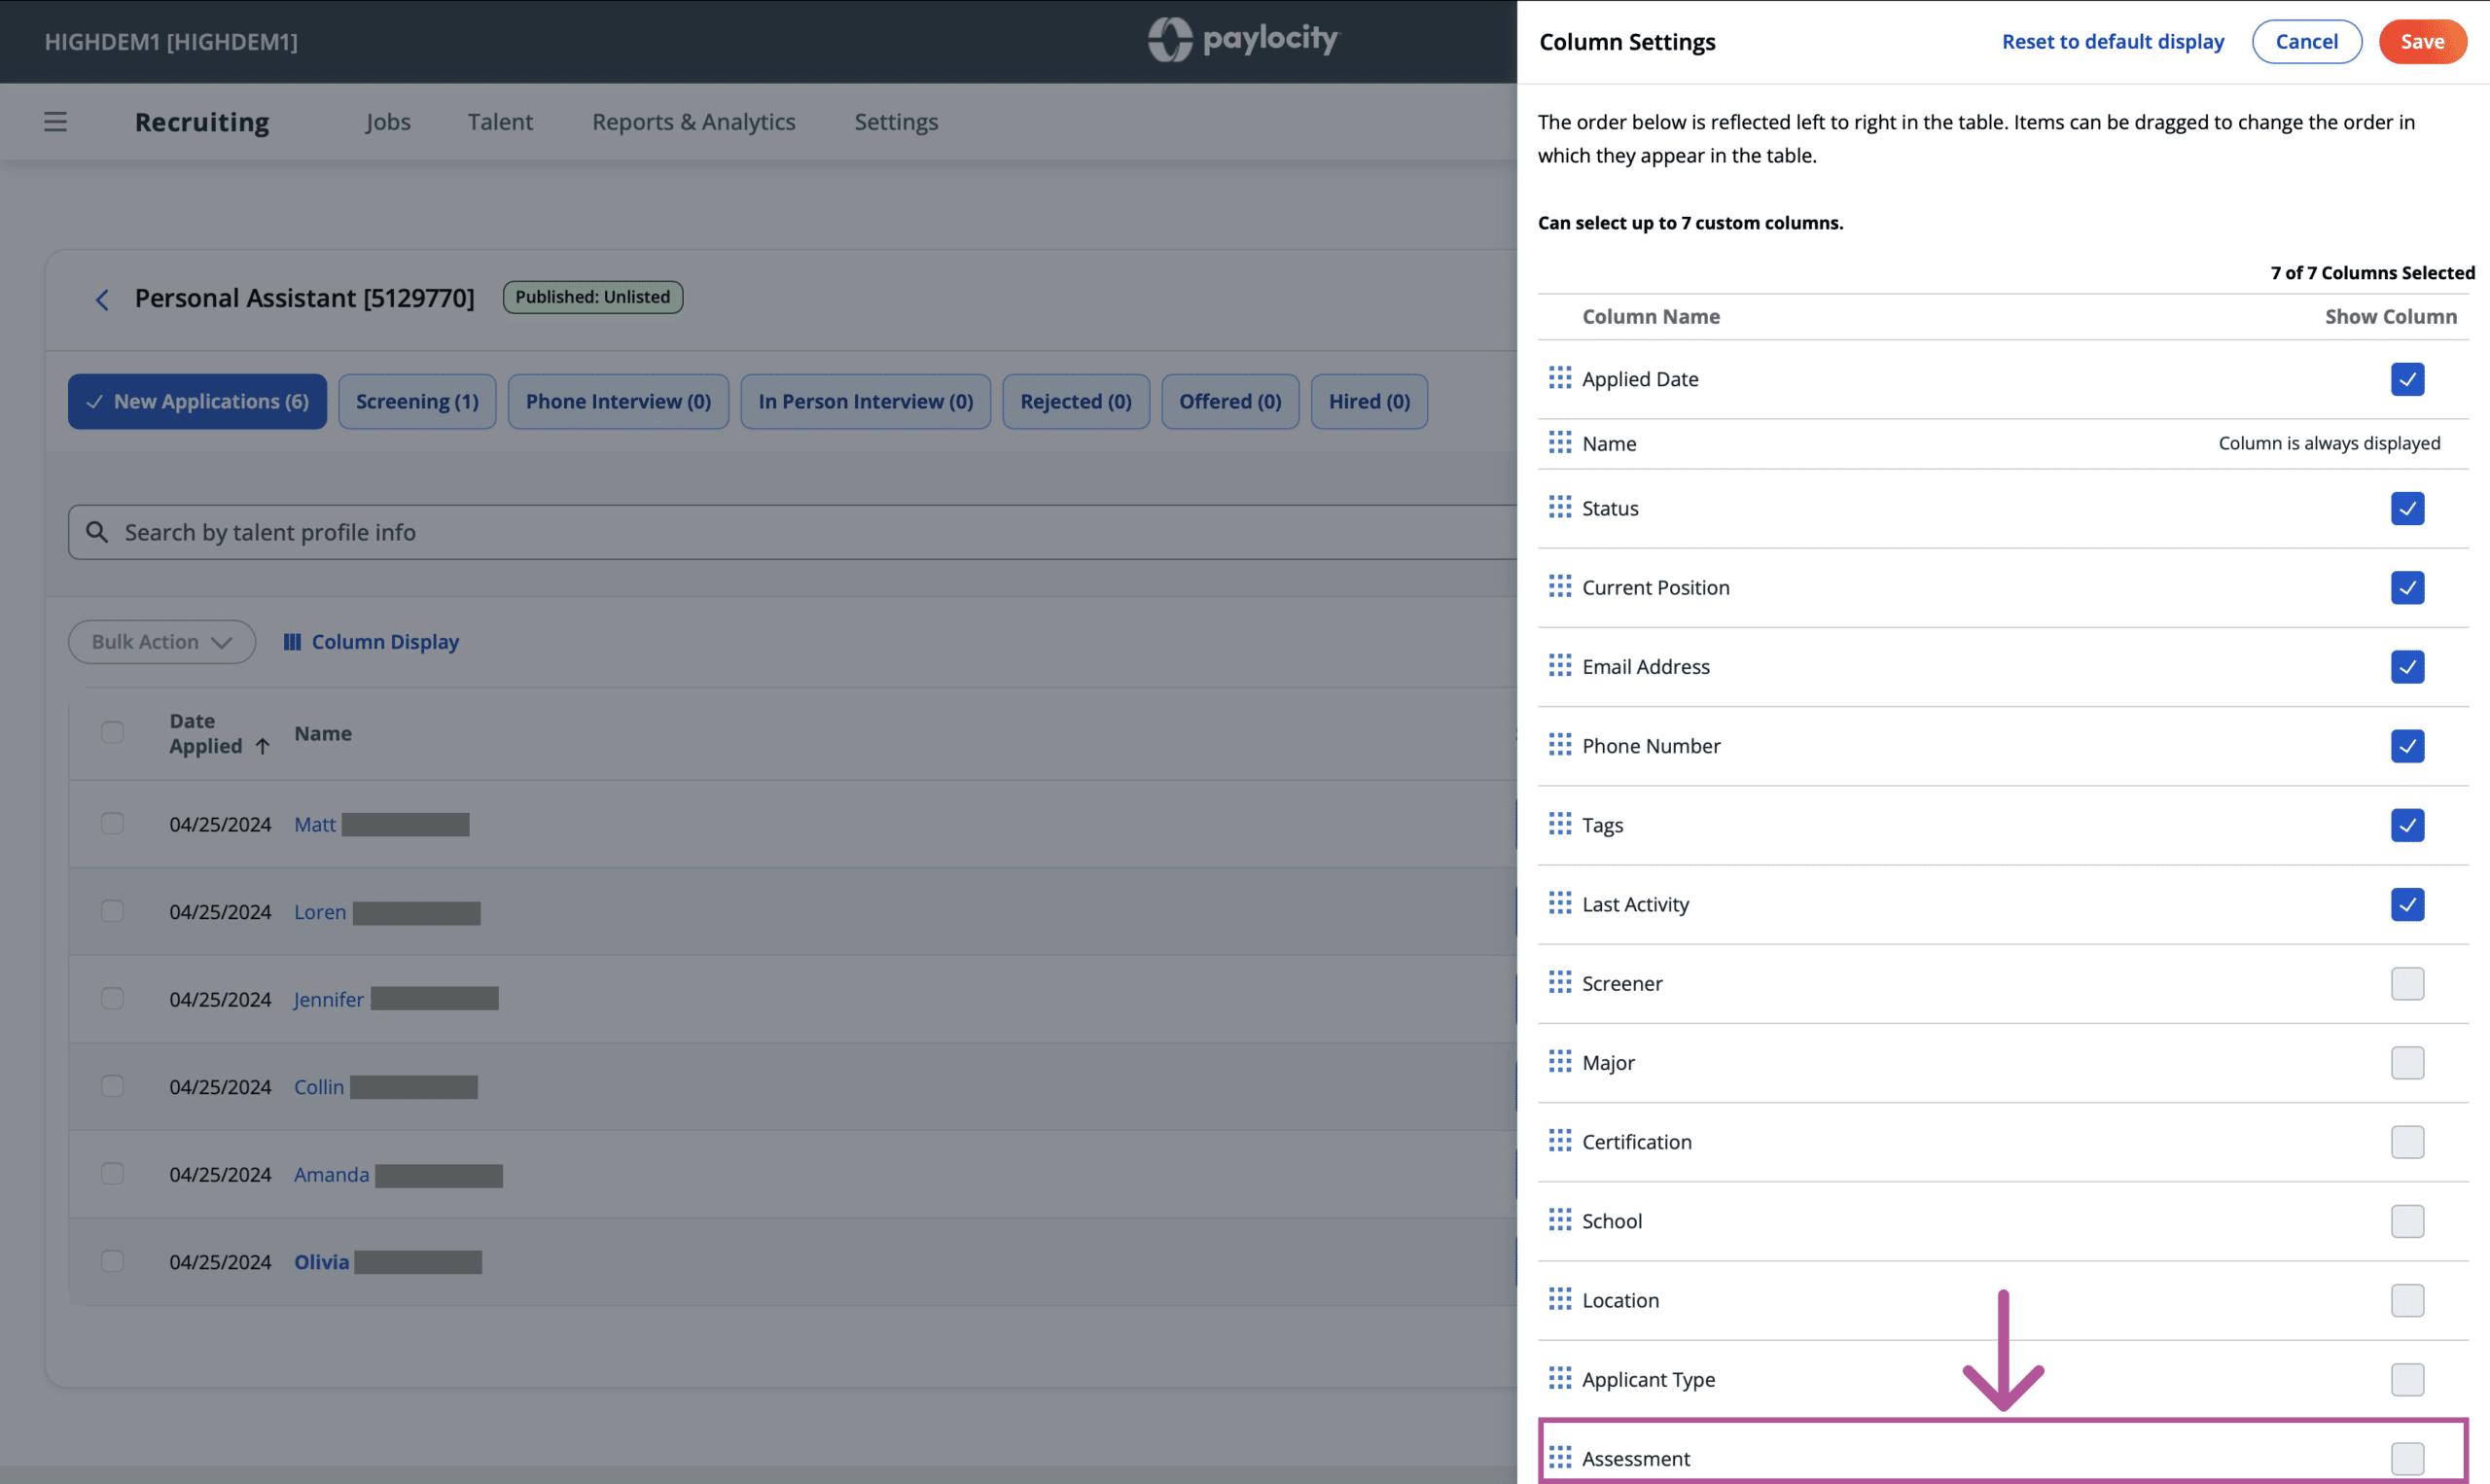Click the Paylocity logo
2490x1484 pixels.
[1243, 40]
